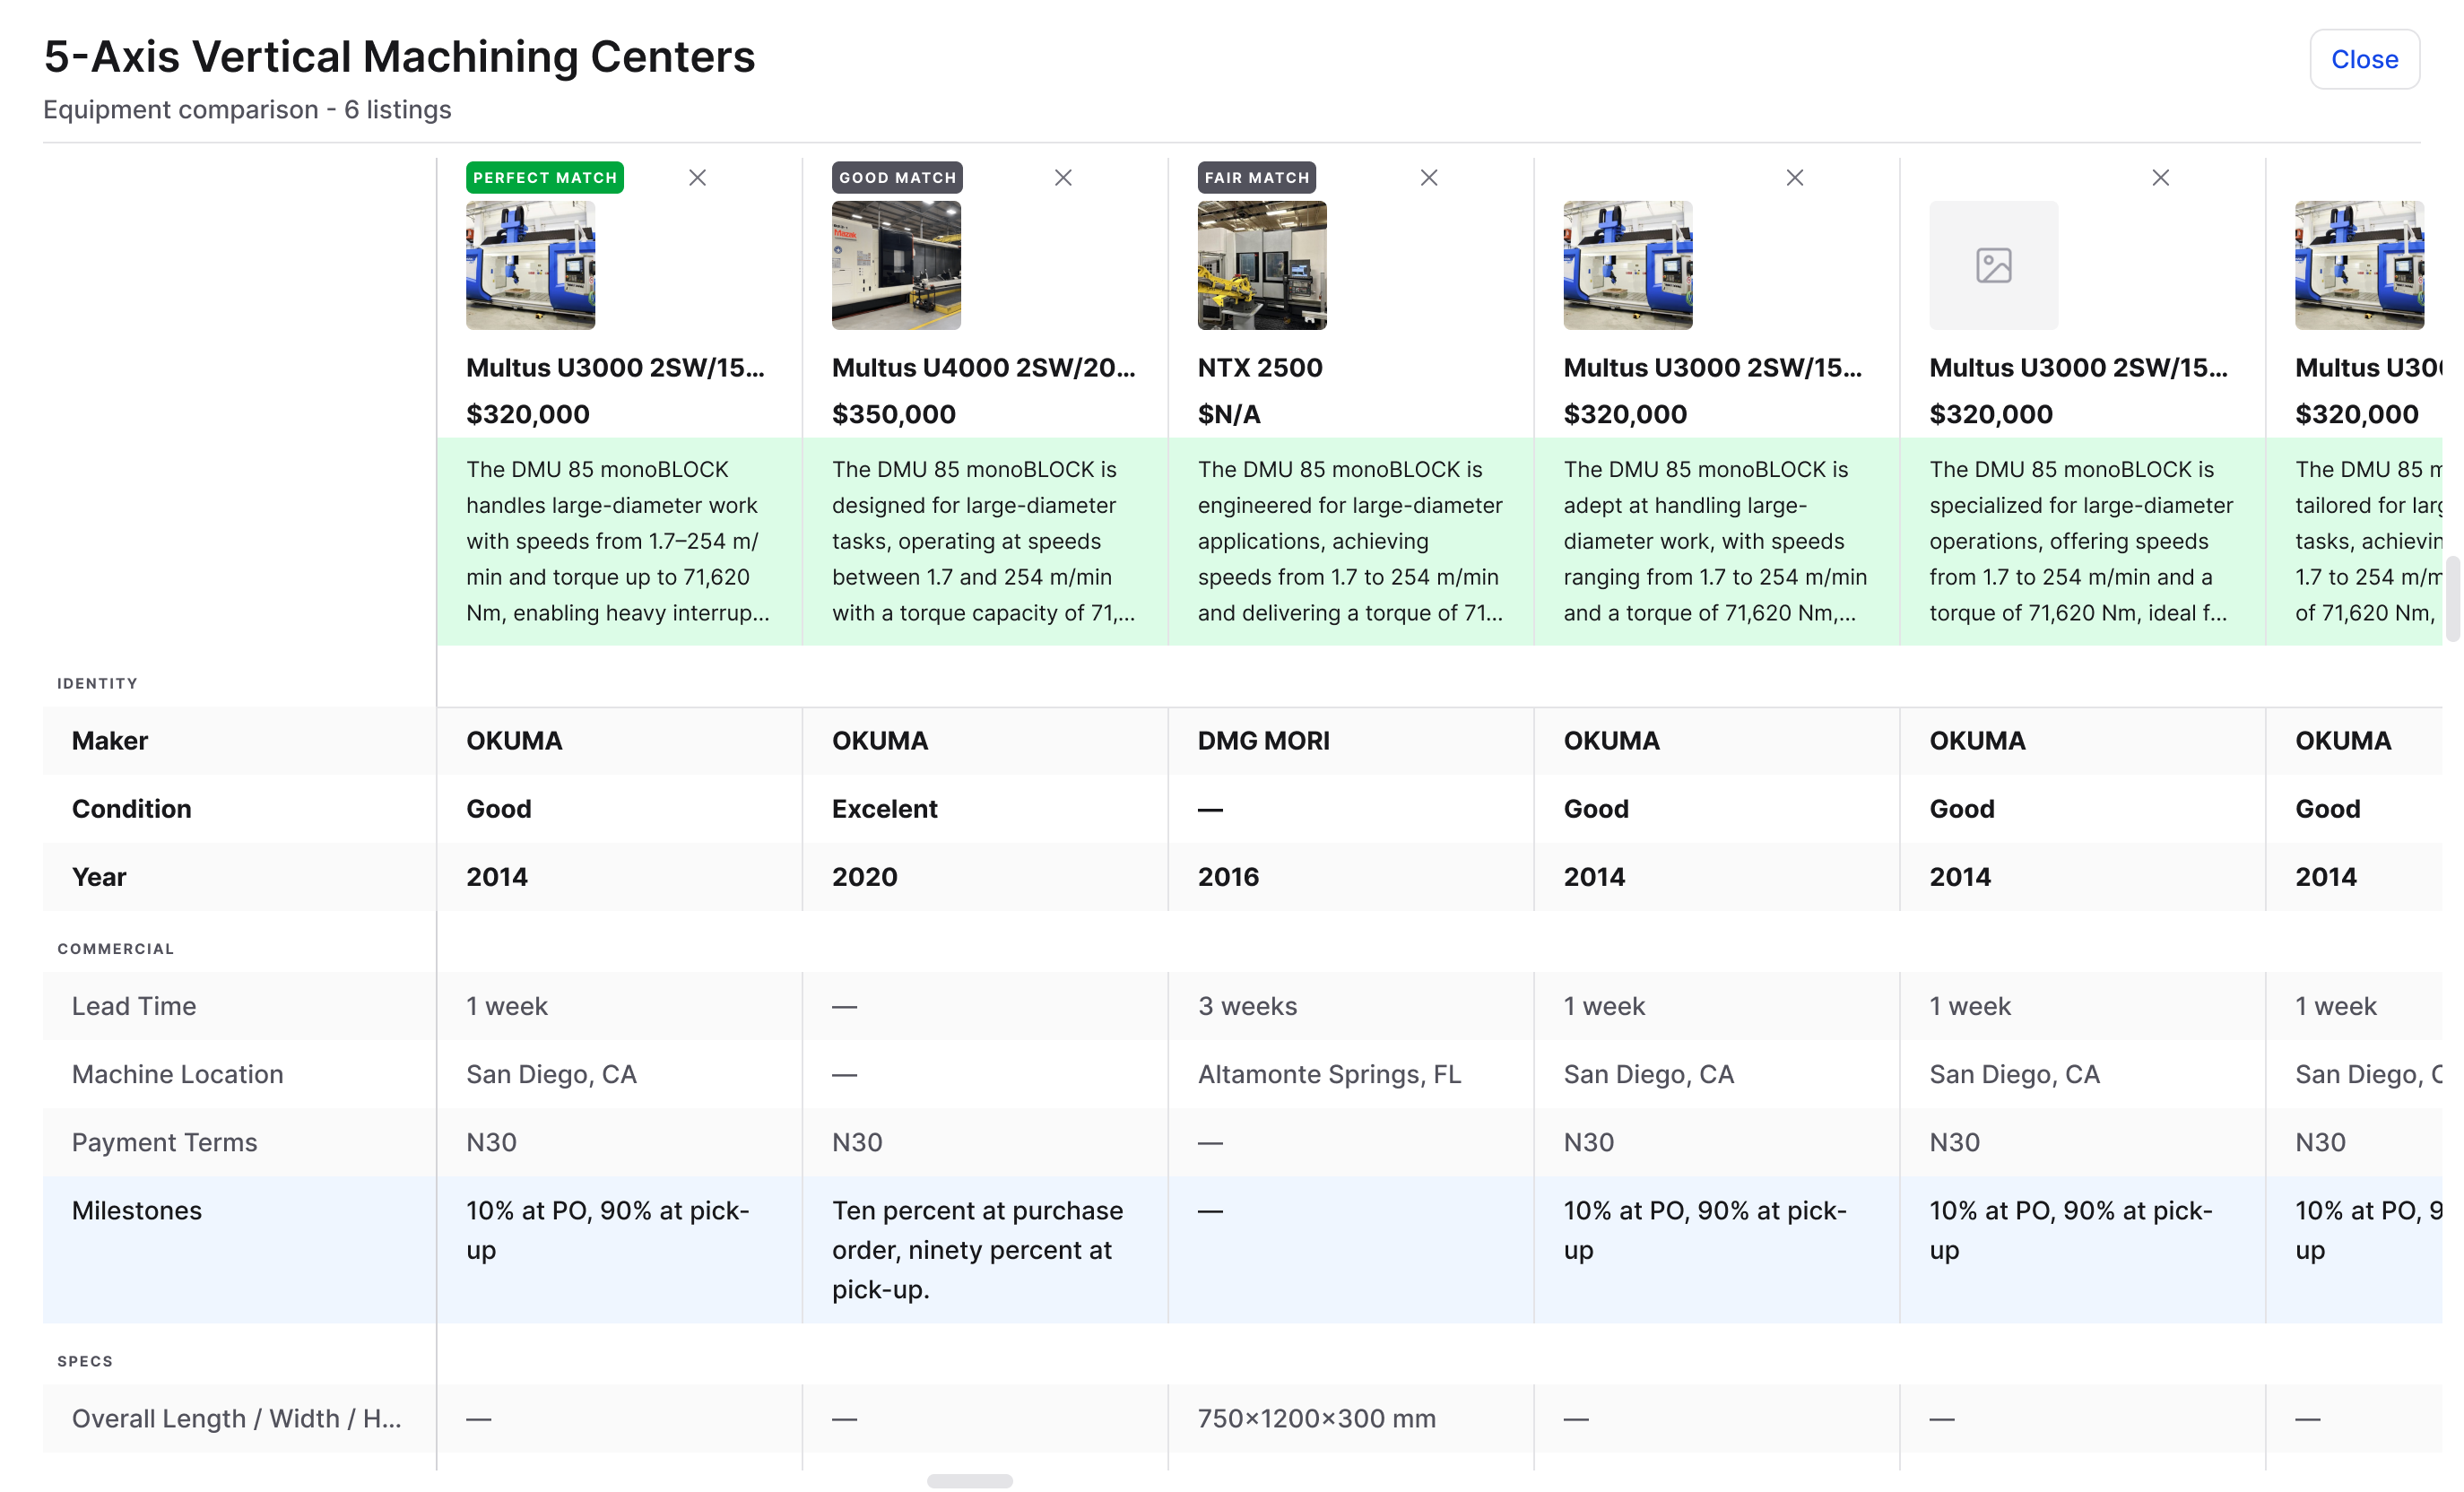Click the Good Match badge

(x=897, y=178)
